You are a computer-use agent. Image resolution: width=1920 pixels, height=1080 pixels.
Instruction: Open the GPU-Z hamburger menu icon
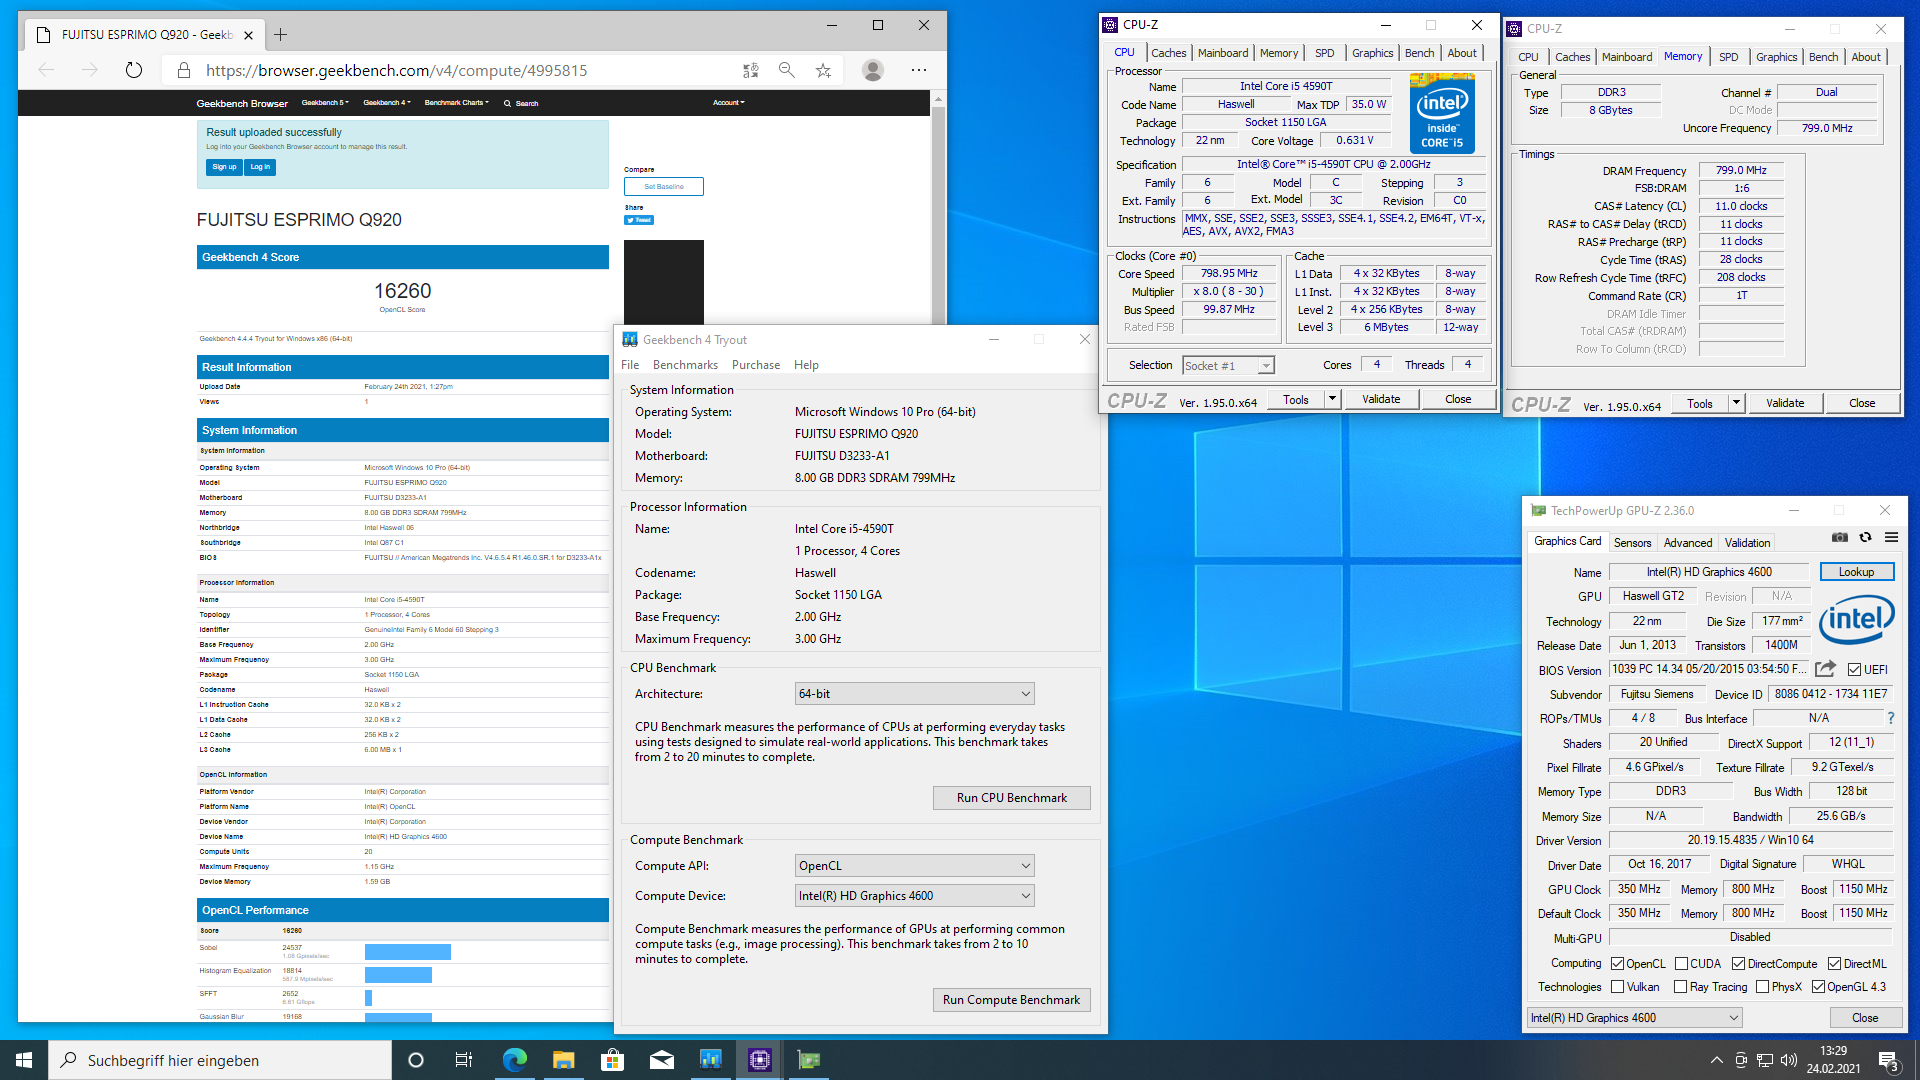point(1891,538)
